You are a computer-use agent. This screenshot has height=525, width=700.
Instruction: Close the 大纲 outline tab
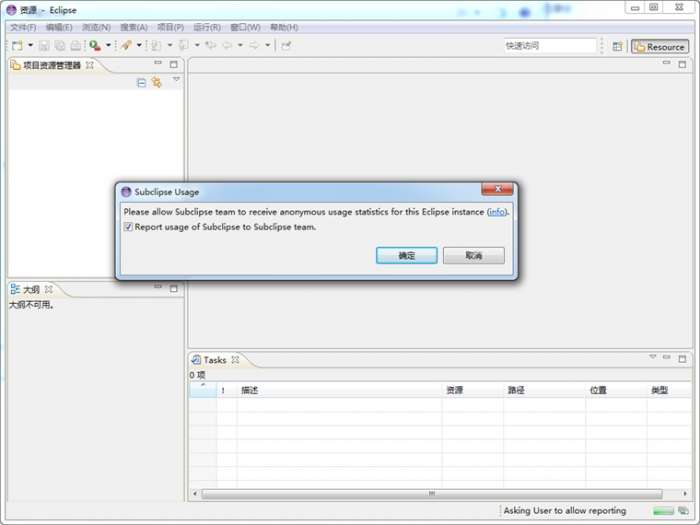point(49,289)
